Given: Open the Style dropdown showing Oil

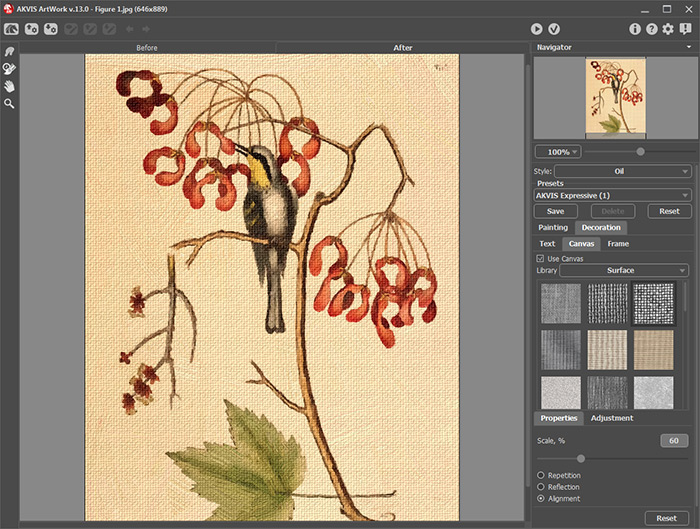Looking at the screenshot, I should [x=623, y=171].
